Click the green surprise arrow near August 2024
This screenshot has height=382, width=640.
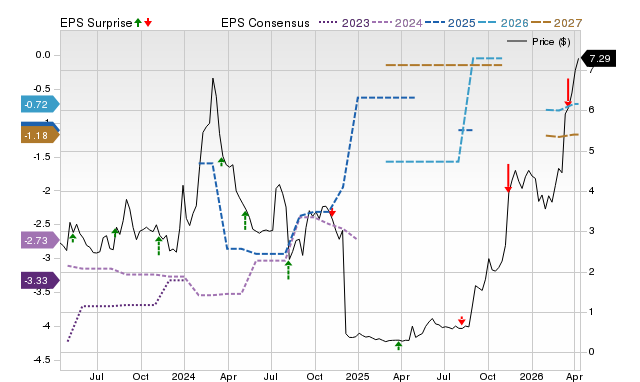tap(289, 271)
